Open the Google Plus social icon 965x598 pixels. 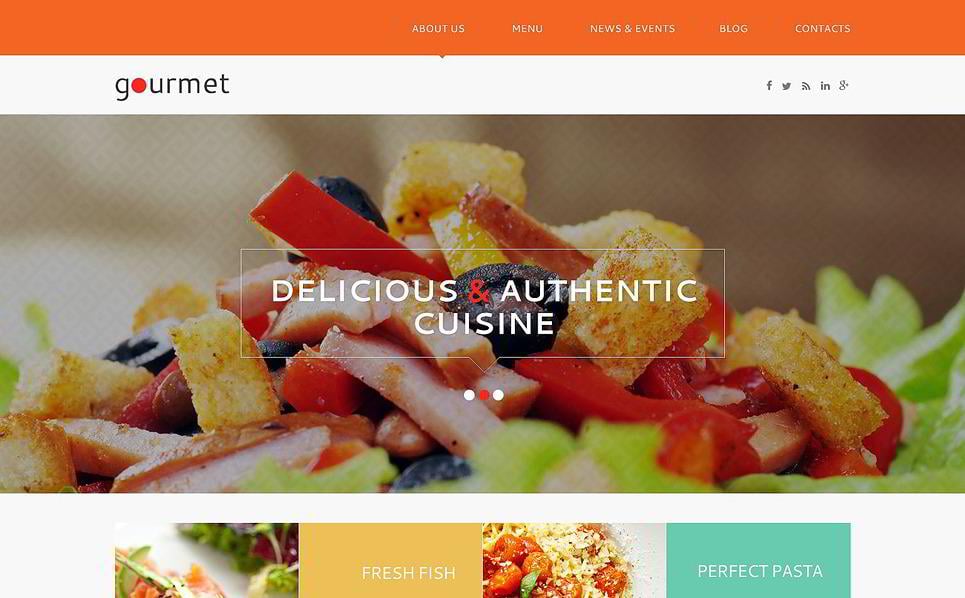click(x=844, y=86)
